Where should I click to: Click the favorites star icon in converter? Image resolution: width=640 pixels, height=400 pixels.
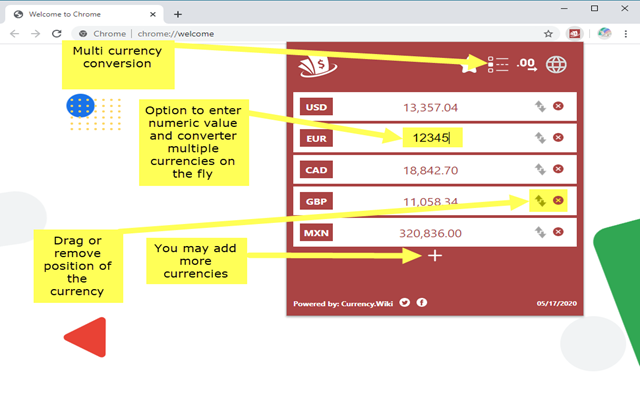[469, 67]
